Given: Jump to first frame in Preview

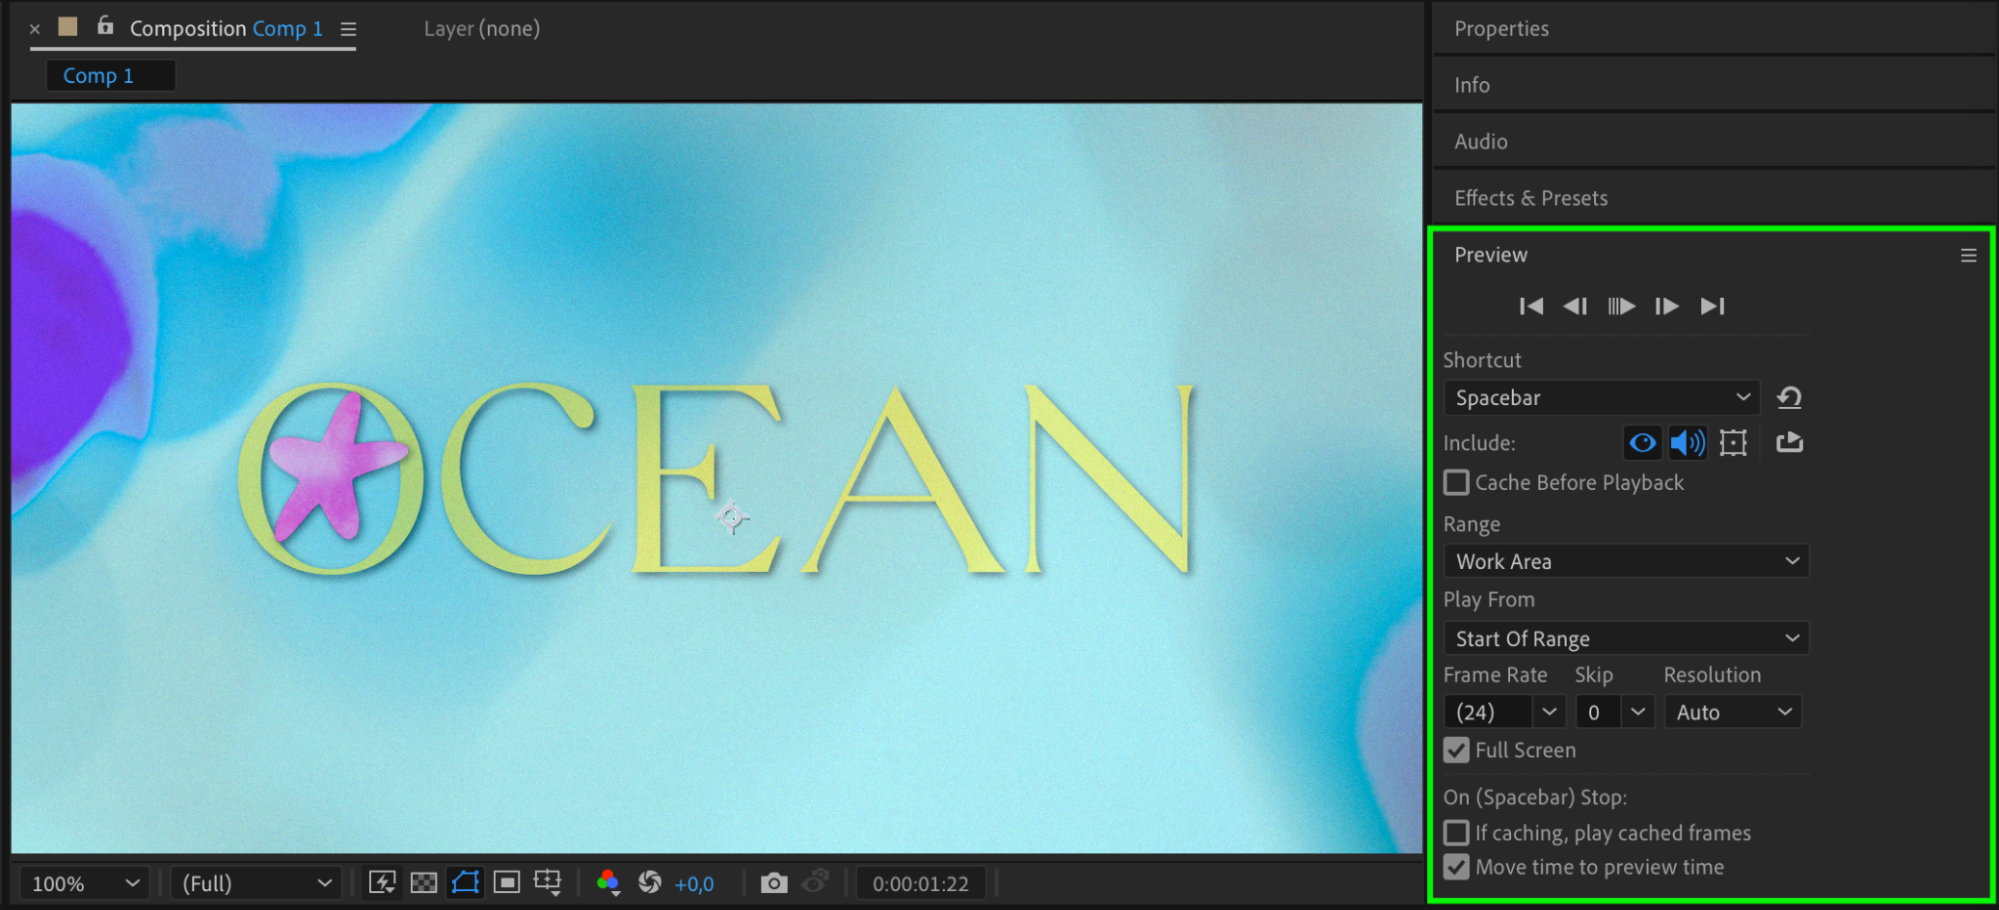Looking at the screenshot, I should (x=1531, y=306).
